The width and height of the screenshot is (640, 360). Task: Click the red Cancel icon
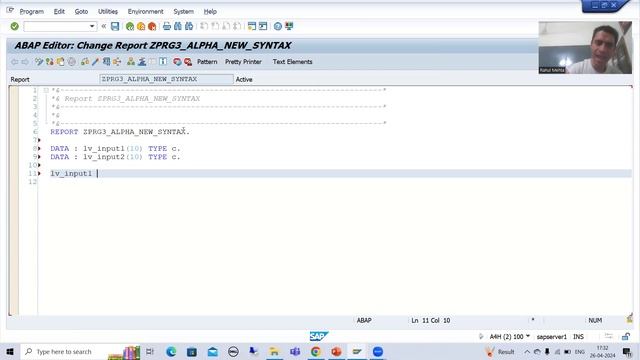152,26
